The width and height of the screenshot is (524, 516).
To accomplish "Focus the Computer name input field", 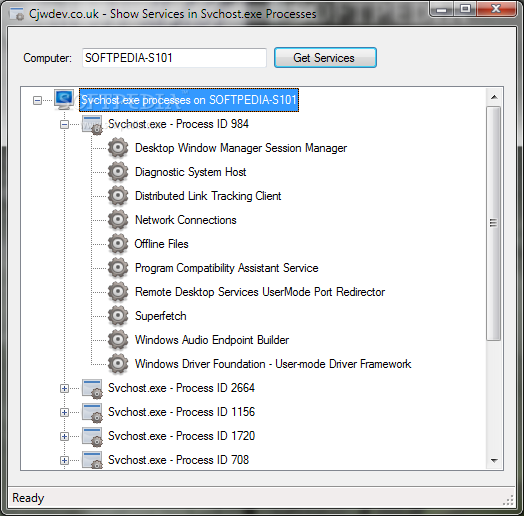I will coord(174,57).
